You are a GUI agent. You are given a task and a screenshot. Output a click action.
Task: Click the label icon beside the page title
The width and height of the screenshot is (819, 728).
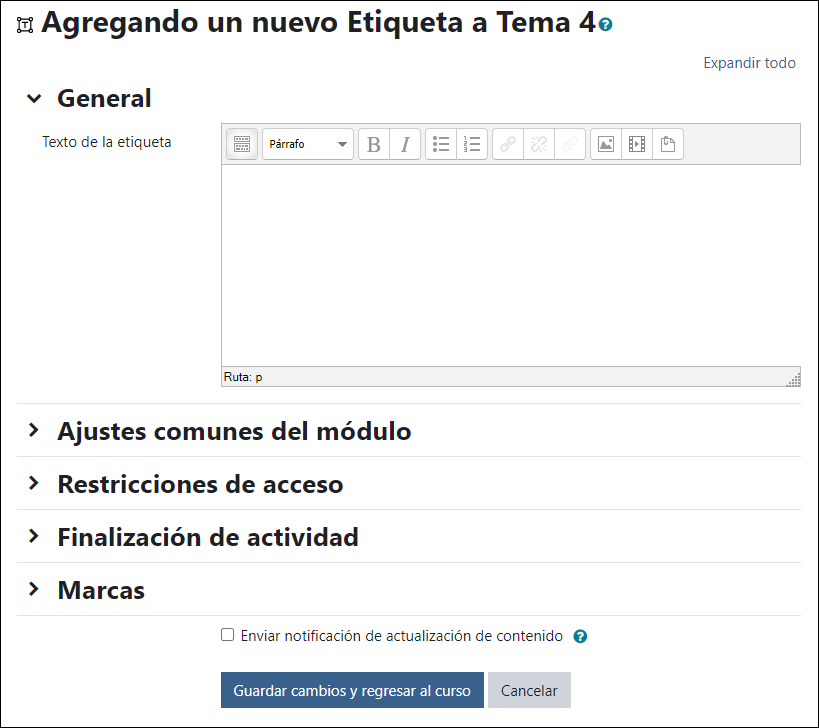25,25
